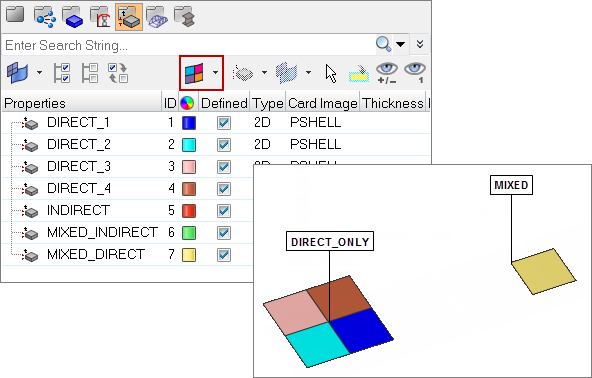
Task: Open the Beam Section view icon
Action: pyautogui.click(x=185, y=17)
